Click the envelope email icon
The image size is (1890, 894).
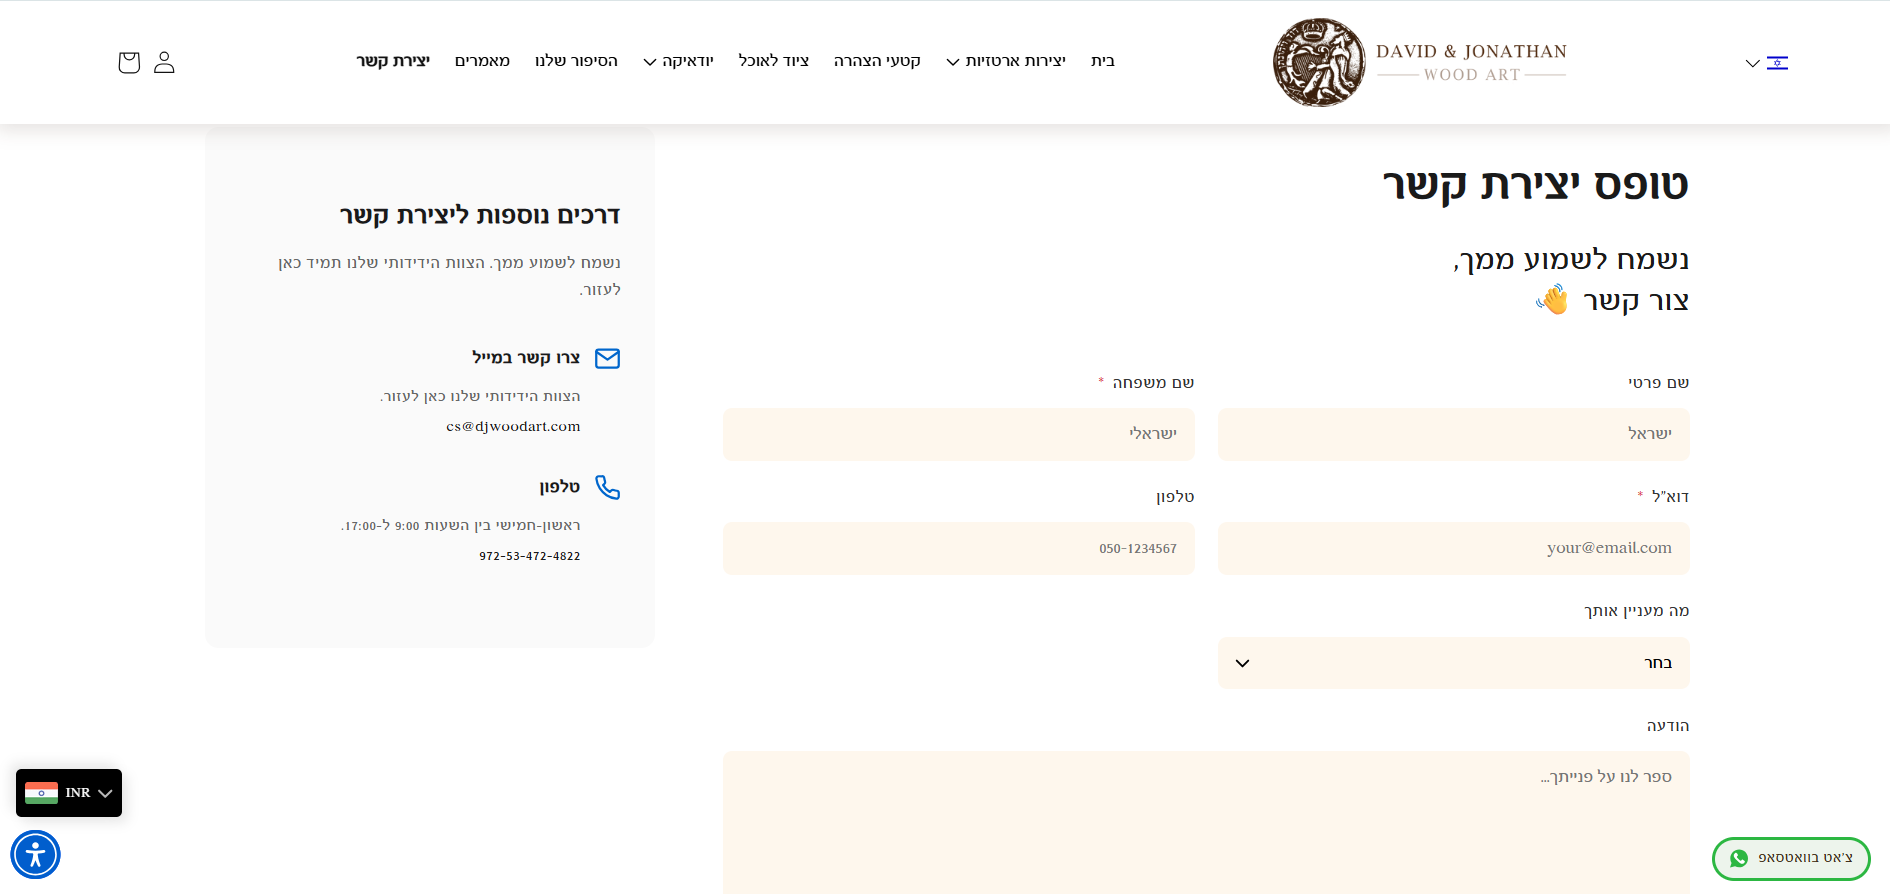[607, 358]
